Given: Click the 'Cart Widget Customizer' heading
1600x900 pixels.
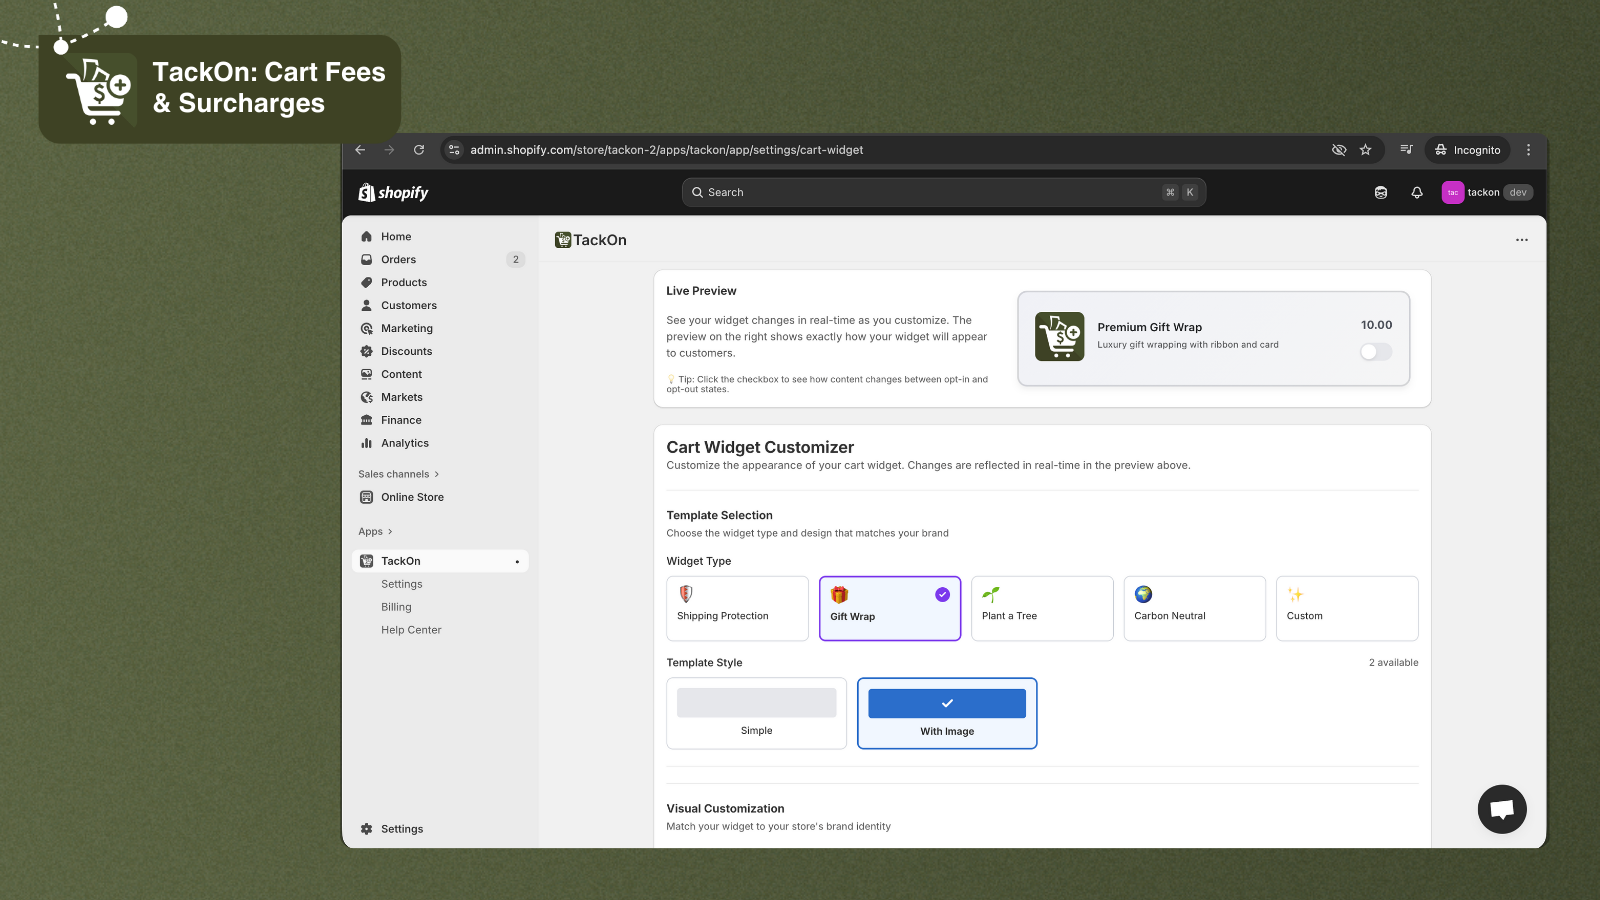Looking at the screenshot, I should pos(760,447).
